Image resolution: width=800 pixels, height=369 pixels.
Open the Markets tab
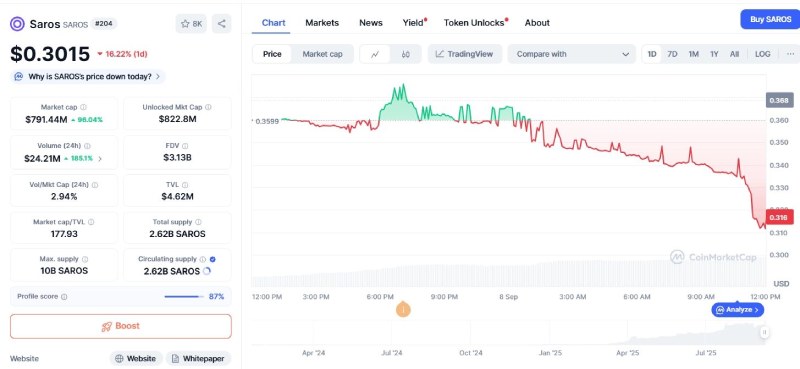[322, 23]
